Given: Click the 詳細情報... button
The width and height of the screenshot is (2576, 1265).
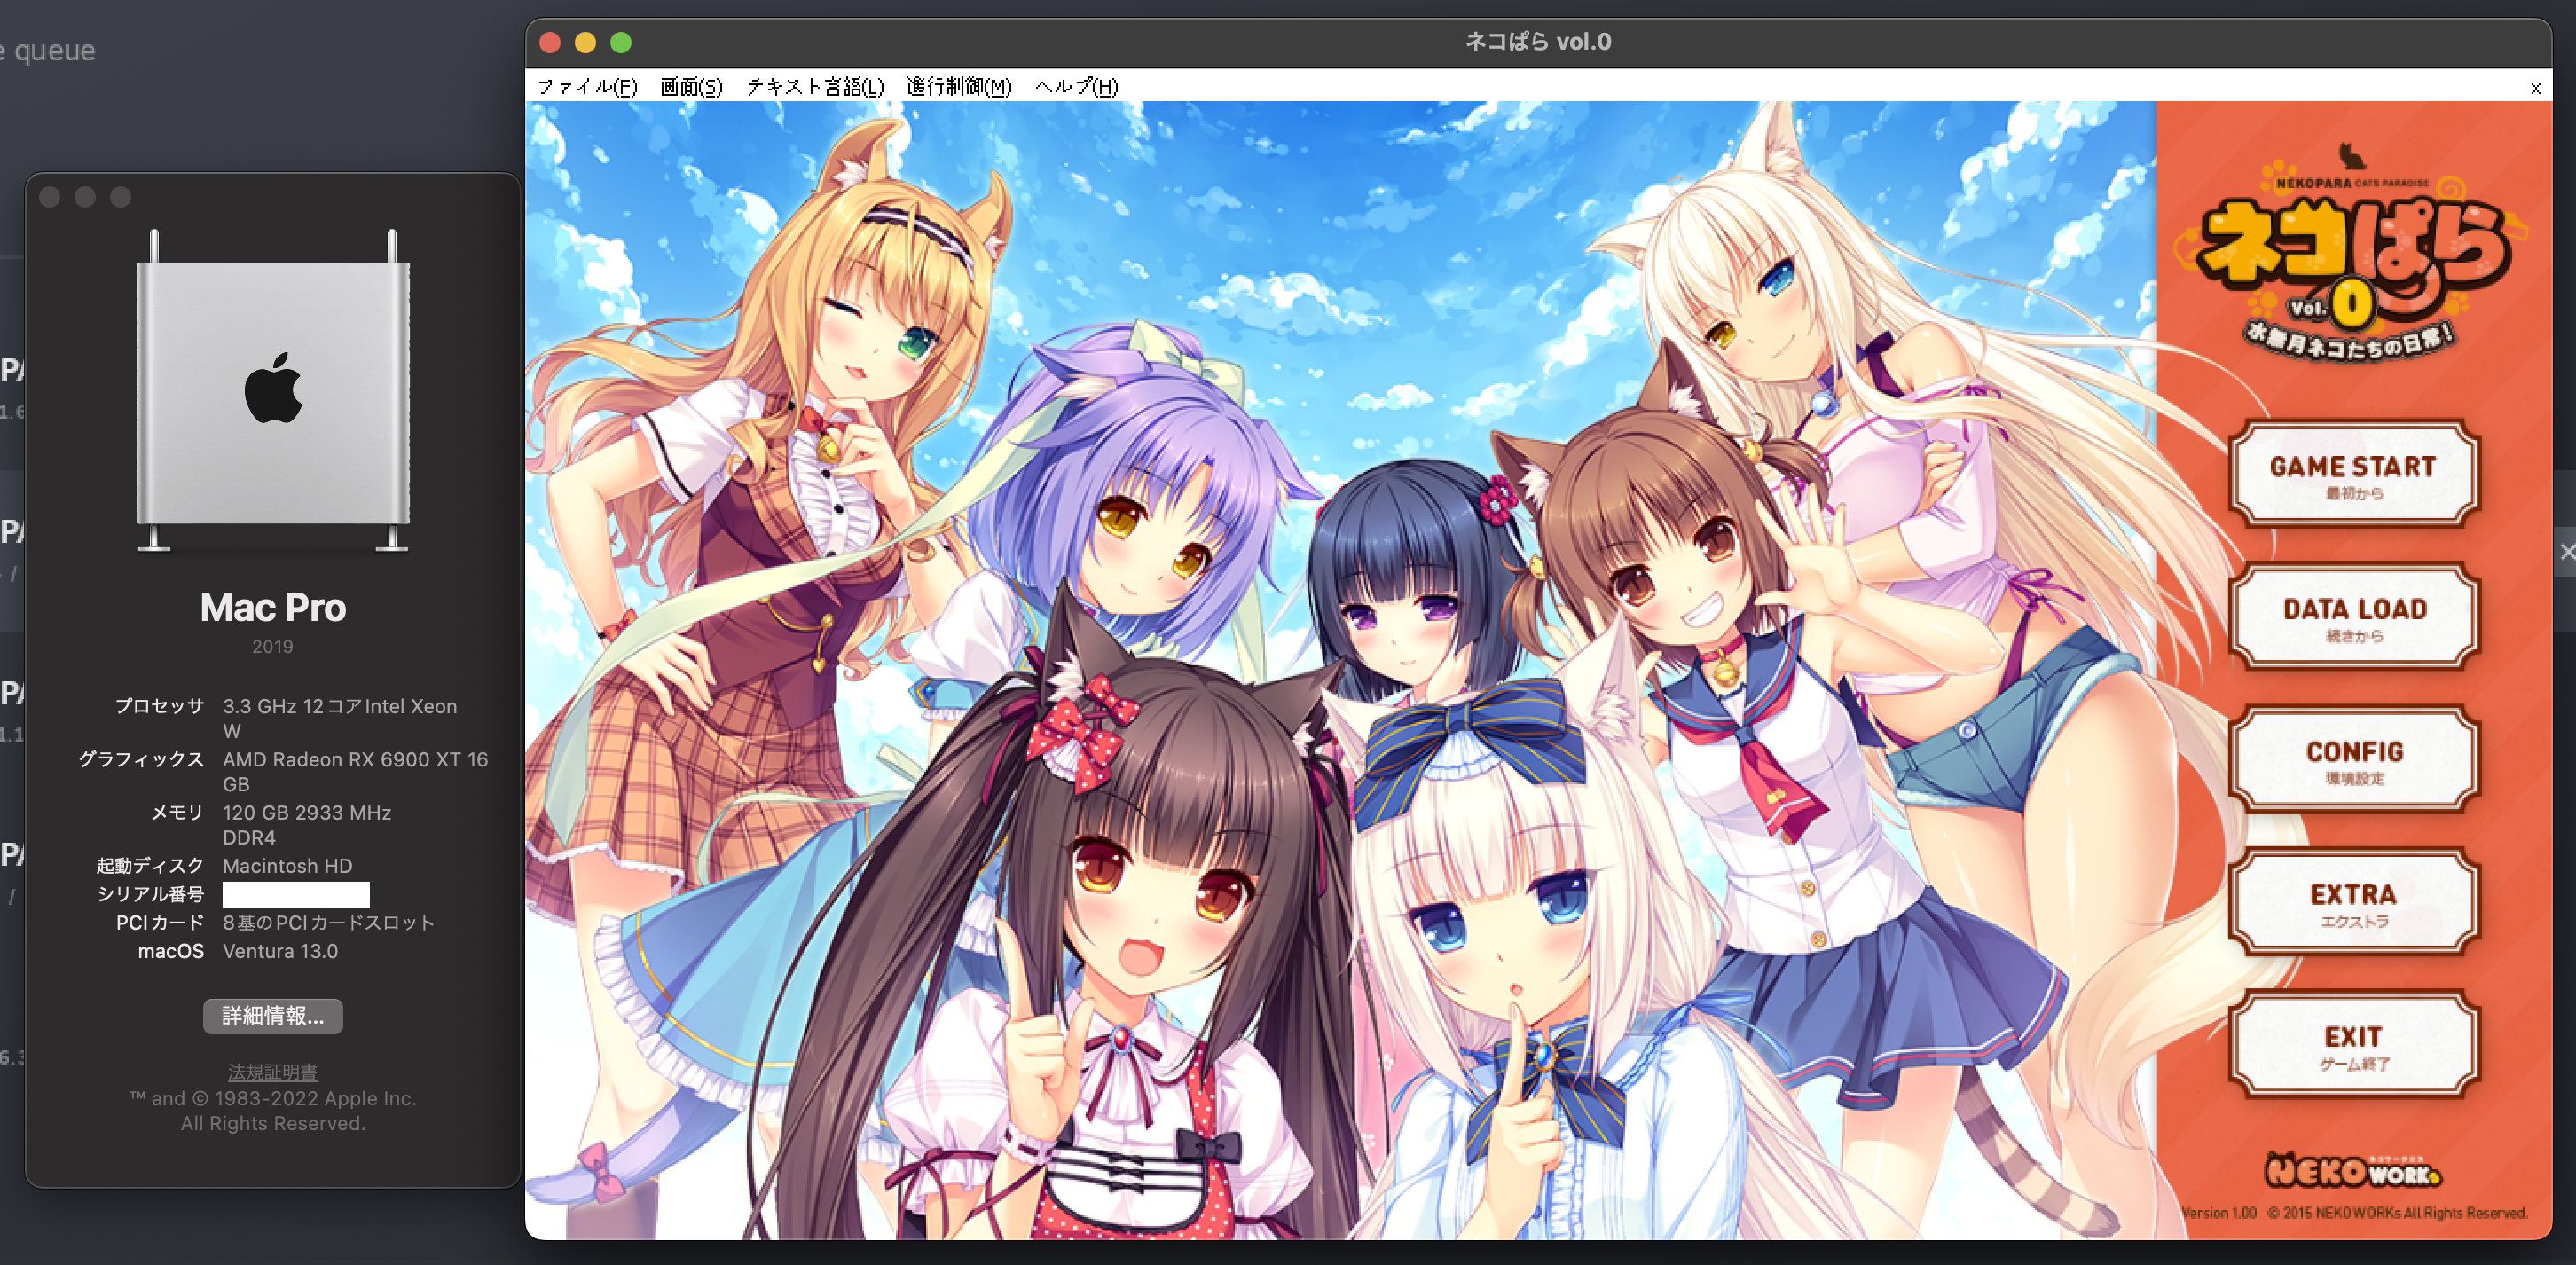Looking at the screenshot, I should 272,1016.
